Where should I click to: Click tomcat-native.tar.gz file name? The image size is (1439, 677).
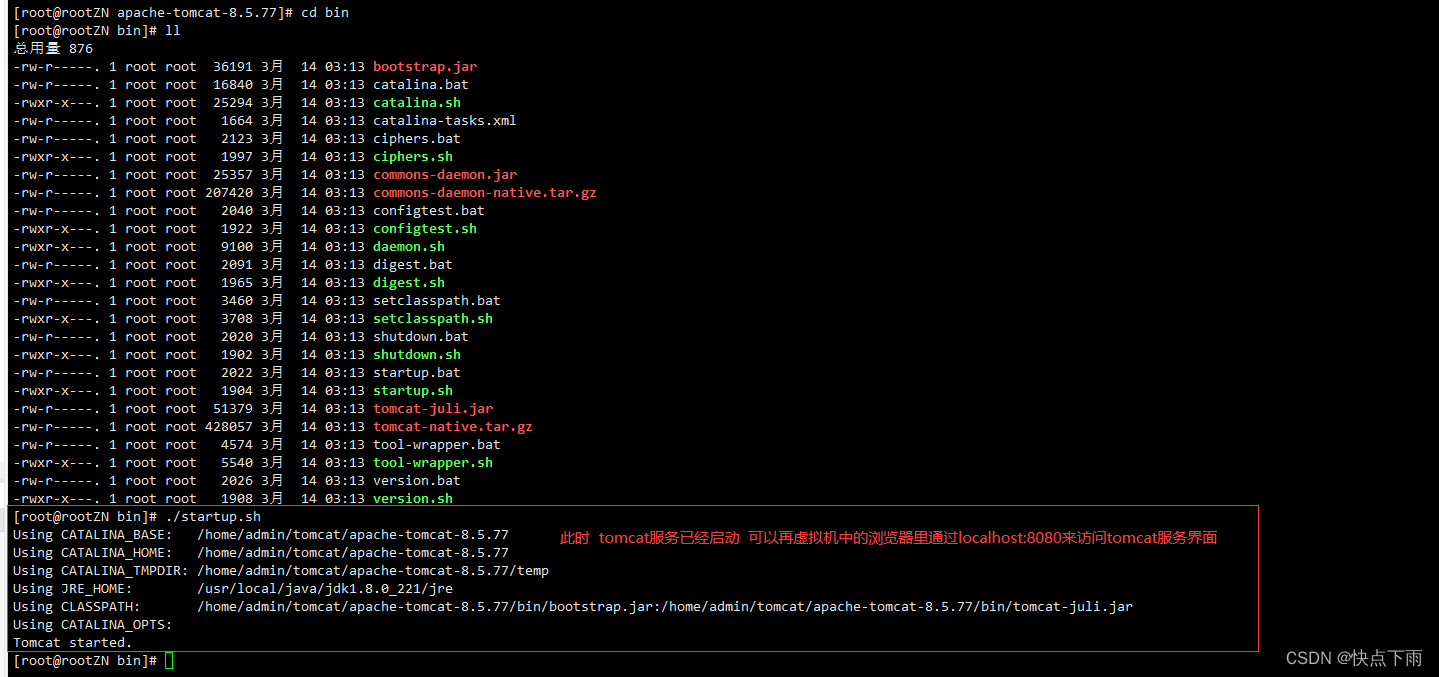453,426
